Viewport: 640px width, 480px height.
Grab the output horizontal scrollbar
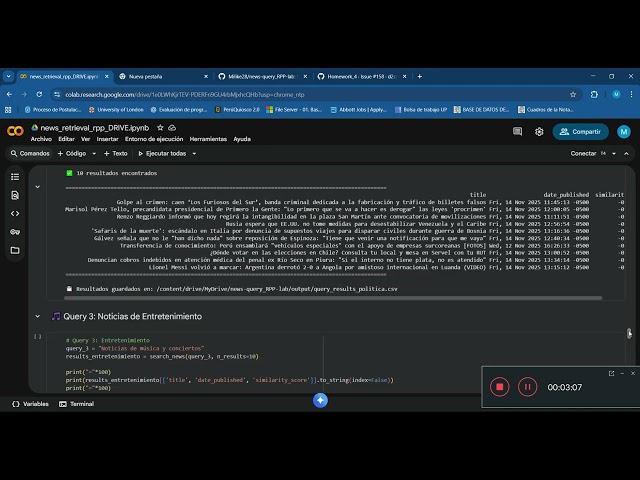coord(333,298)
